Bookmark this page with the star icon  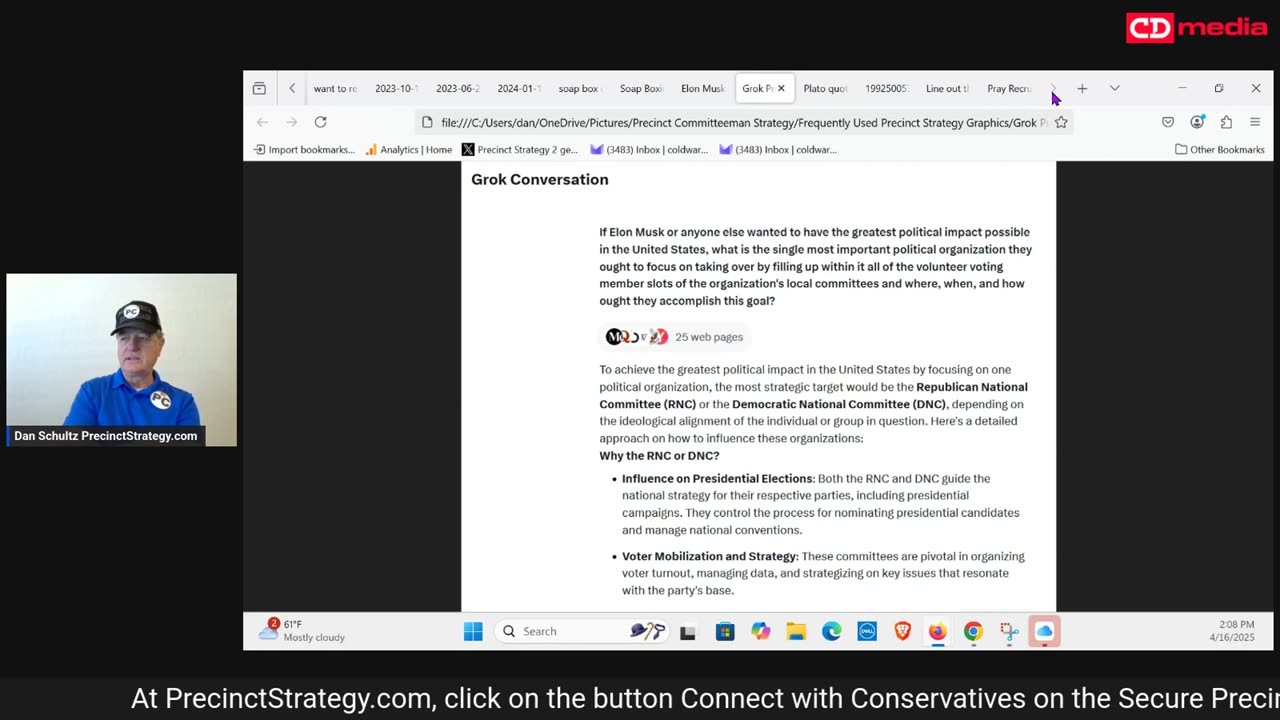tap(1061, 122)
